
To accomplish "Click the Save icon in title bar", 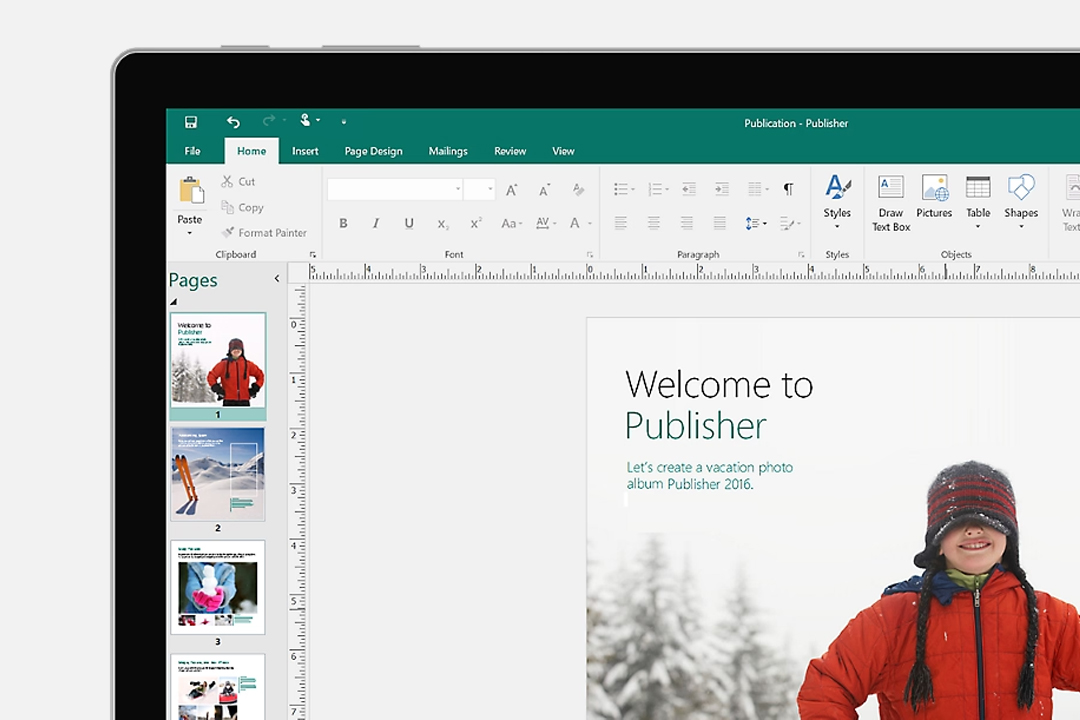I will (x=191, y=122).
